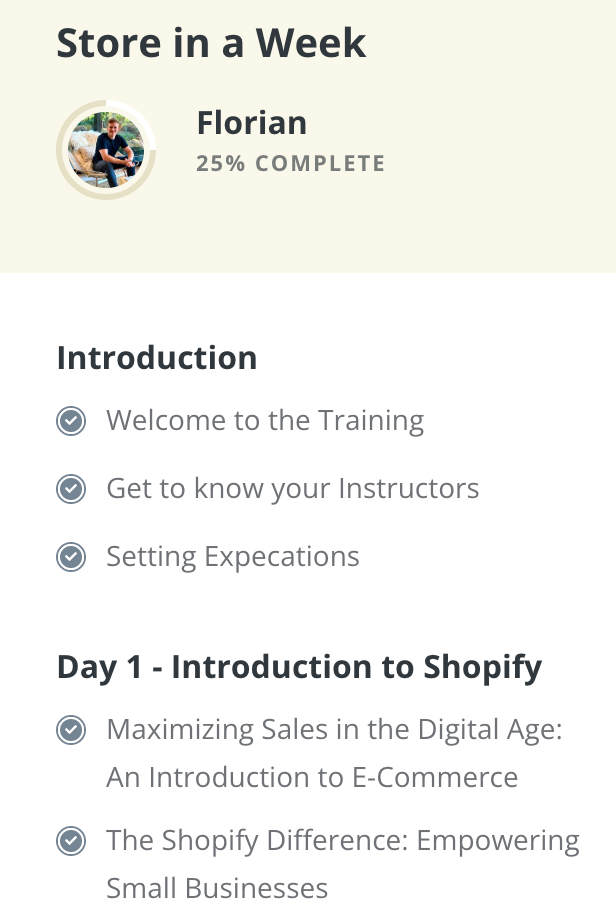
Task: Click the name Florian
Action: 252,123
